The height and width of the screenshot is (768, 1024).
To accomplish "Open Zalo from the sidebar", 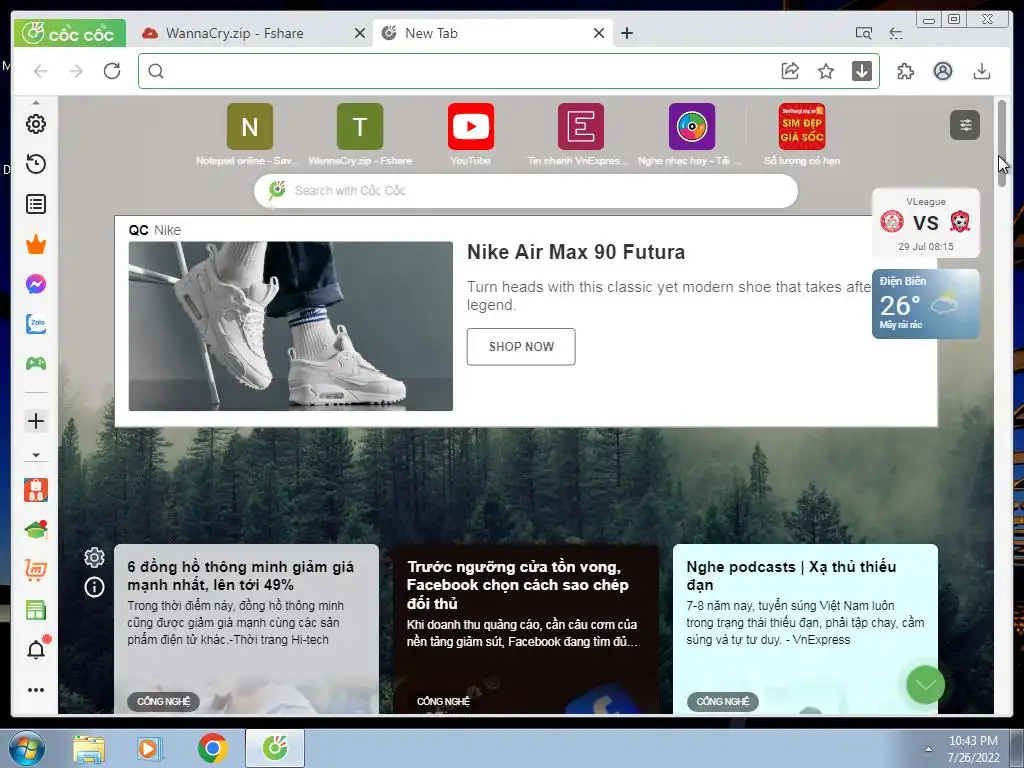I will click(x=36, y=324).
